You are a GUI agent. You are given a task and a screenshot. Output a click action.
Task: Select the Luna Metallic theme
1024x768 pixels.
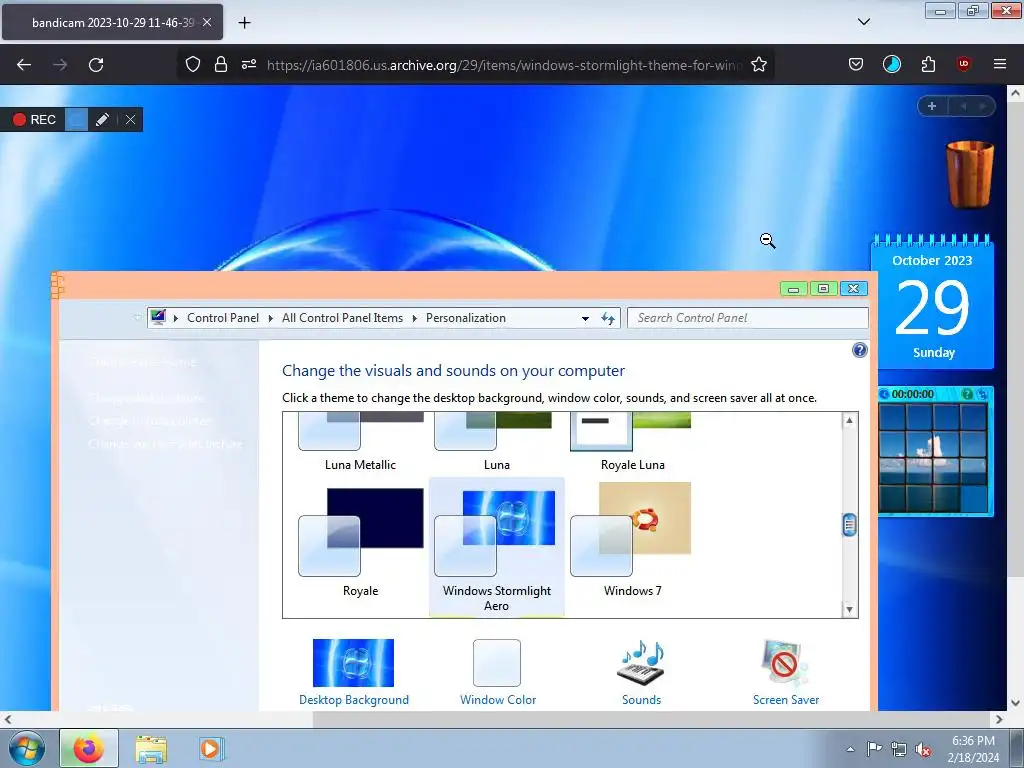coord(360,441)
